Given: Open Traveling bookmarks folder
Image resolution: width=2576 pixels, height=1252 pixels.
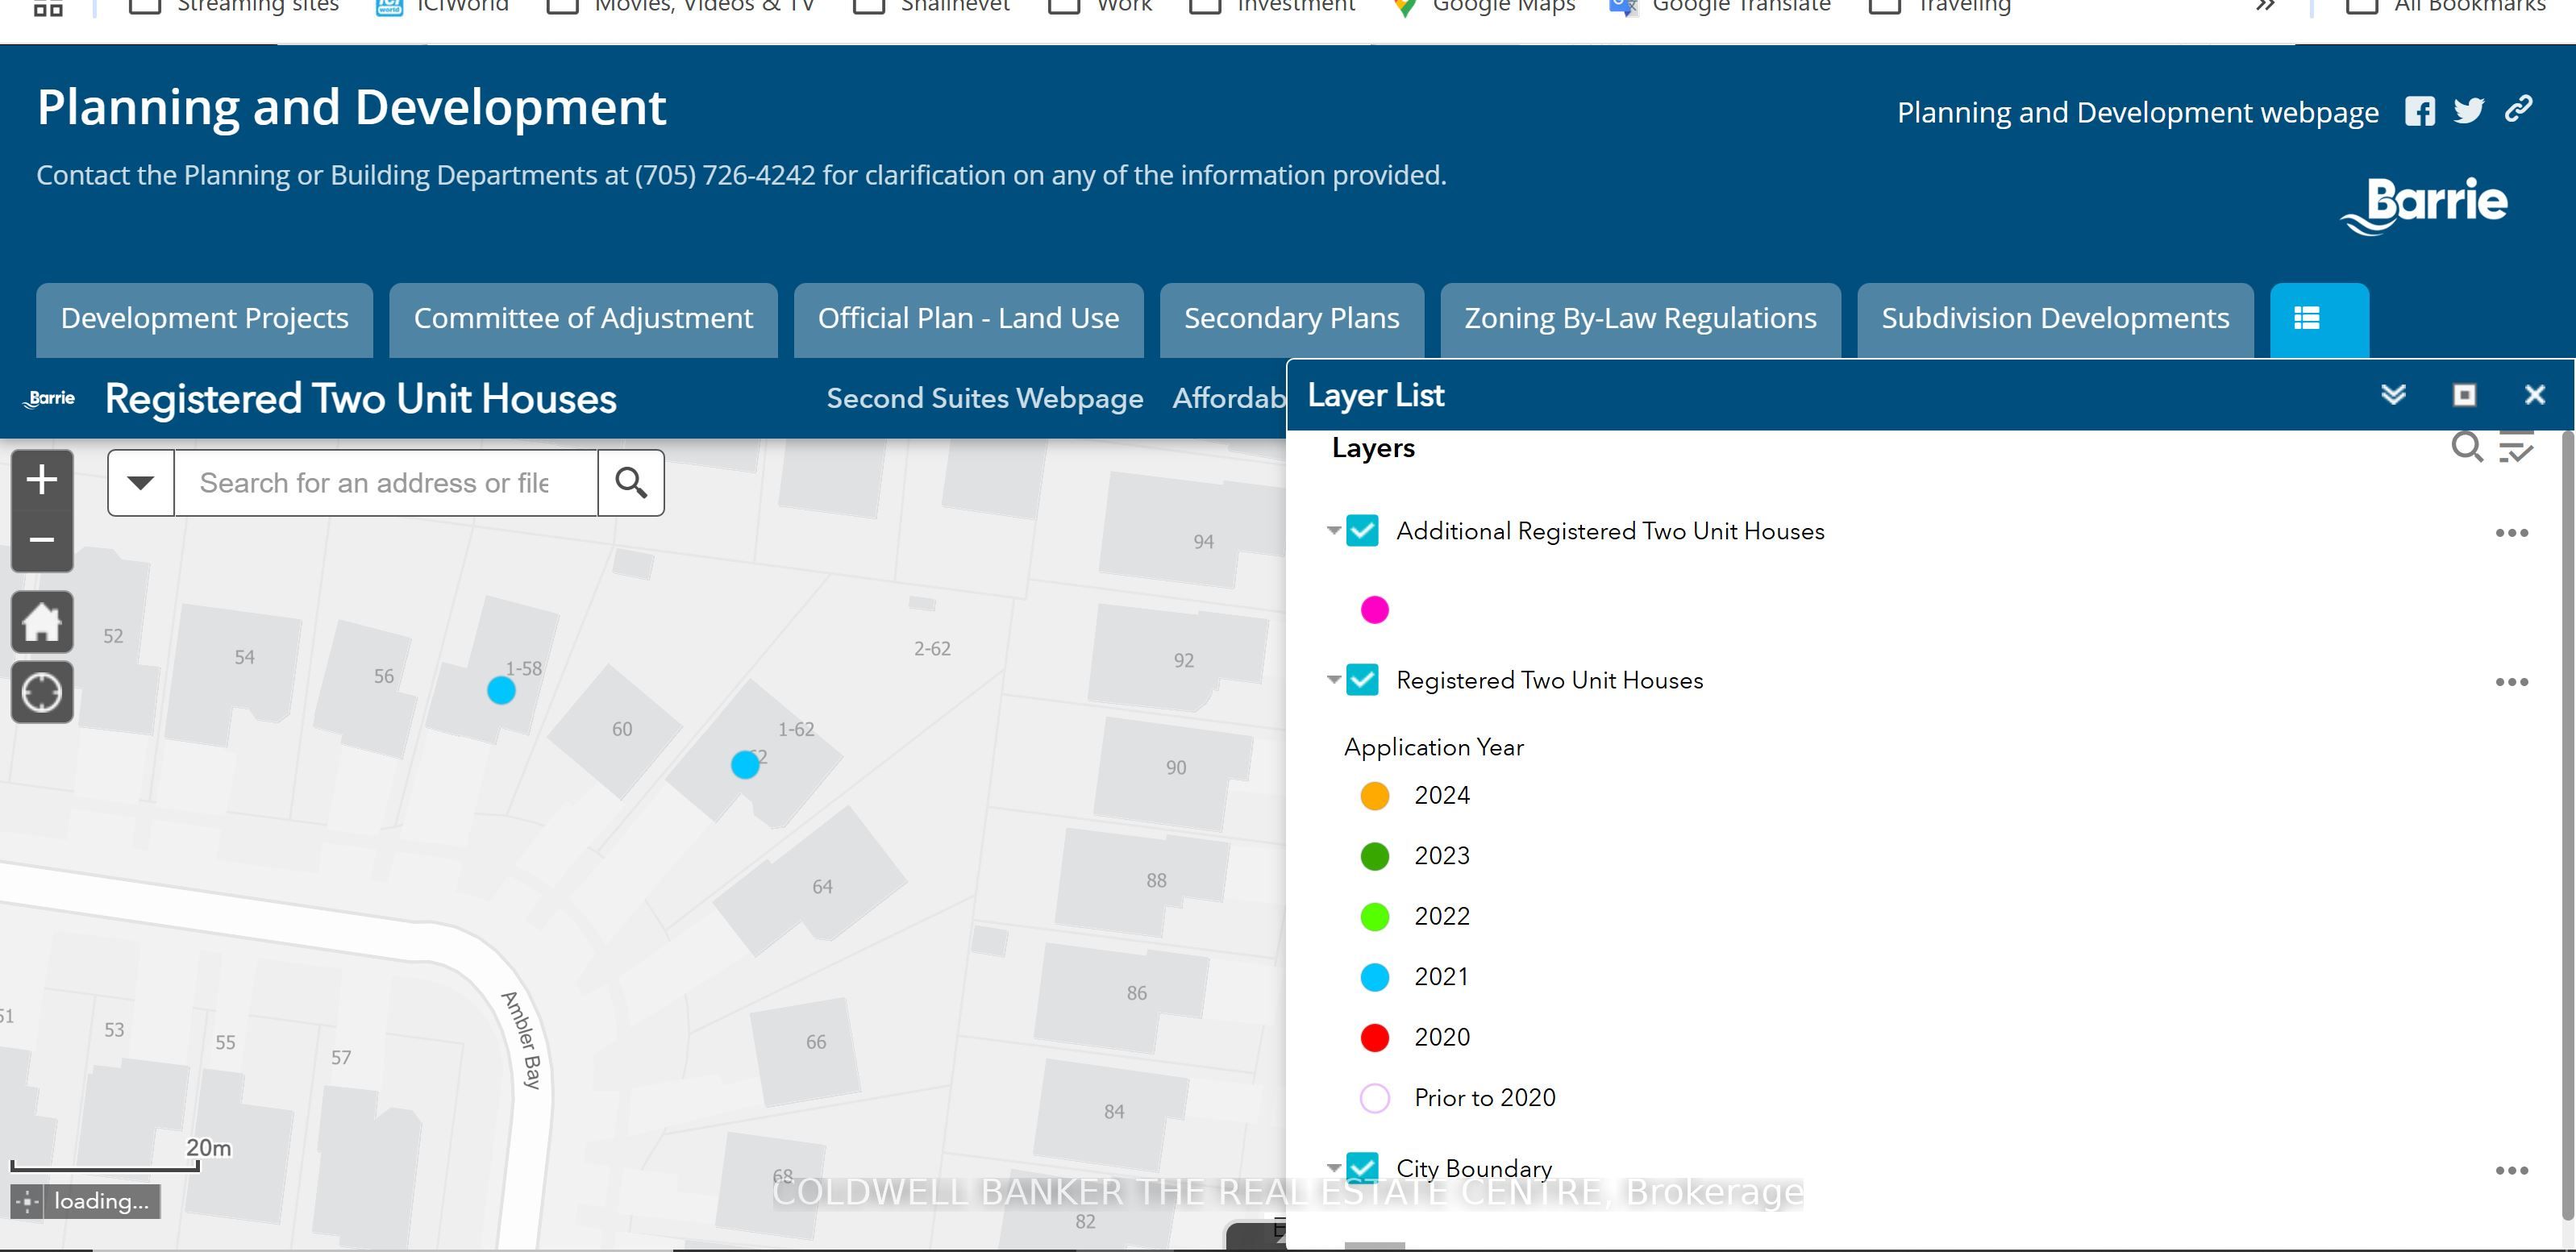Looking at the screenshot, I should point(1940,6).
